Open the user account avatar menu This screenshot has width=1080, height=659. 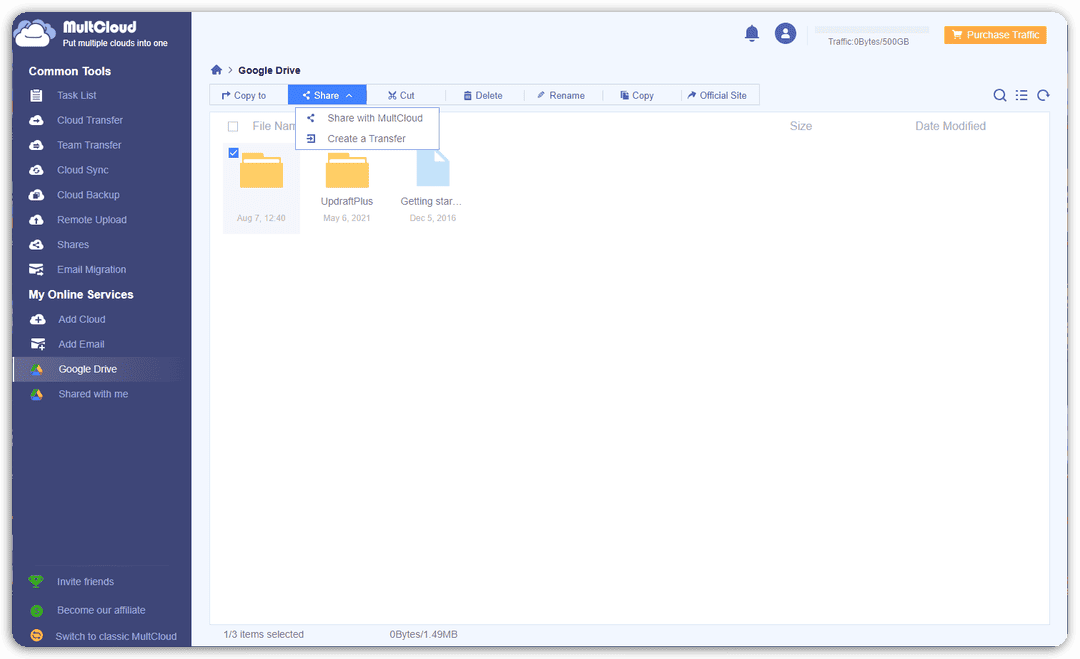[x=785, y=33]
